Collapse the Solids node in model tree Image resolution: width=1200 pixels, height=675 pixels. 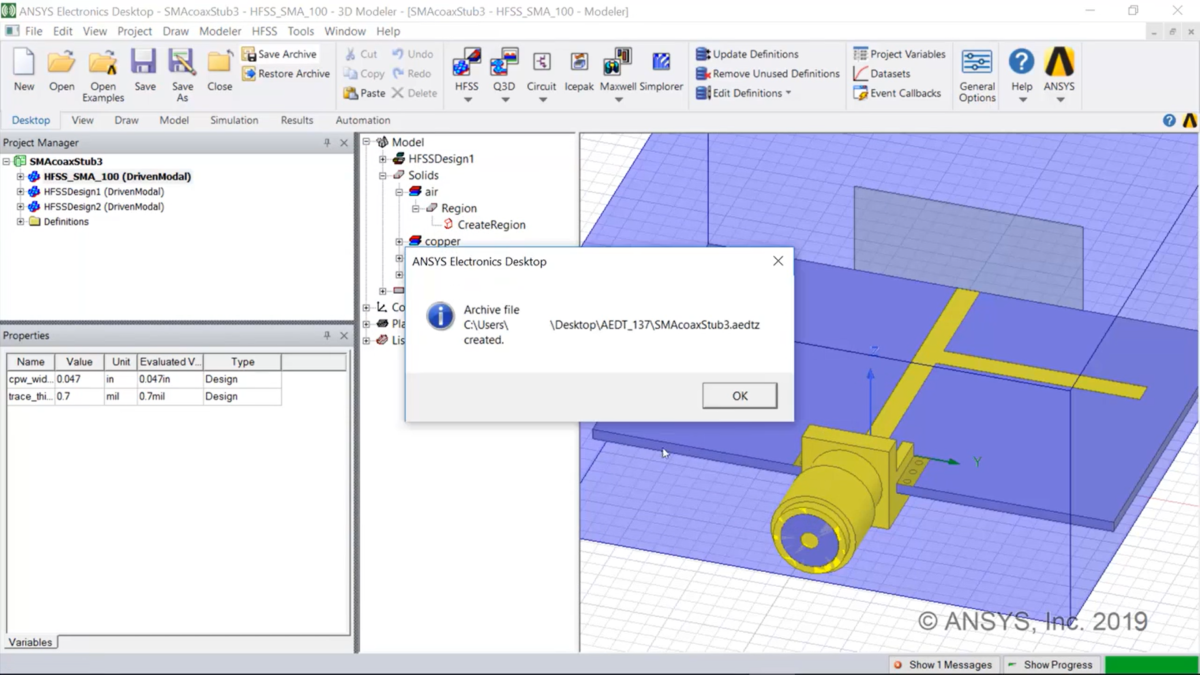383,175
